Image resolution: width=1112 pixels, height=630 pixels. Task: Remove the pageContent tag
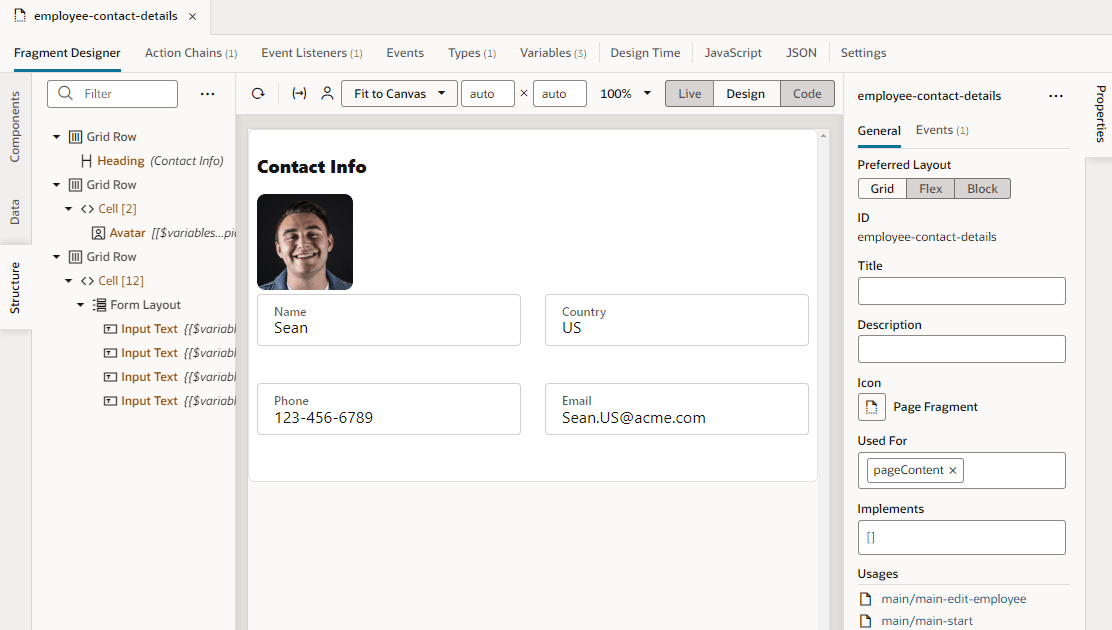(952, 470)
